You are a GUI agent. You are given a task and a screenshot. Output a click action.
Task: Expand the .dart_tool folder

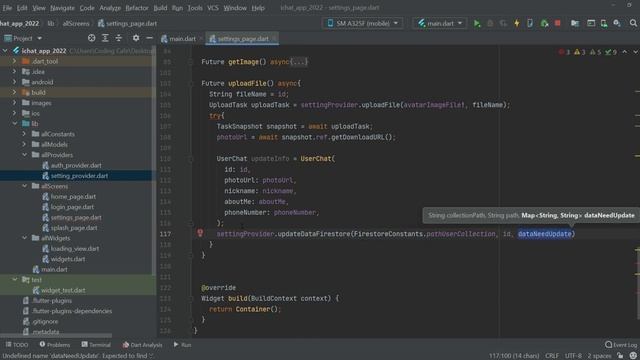pyautogui.click(x=15, y=61)
